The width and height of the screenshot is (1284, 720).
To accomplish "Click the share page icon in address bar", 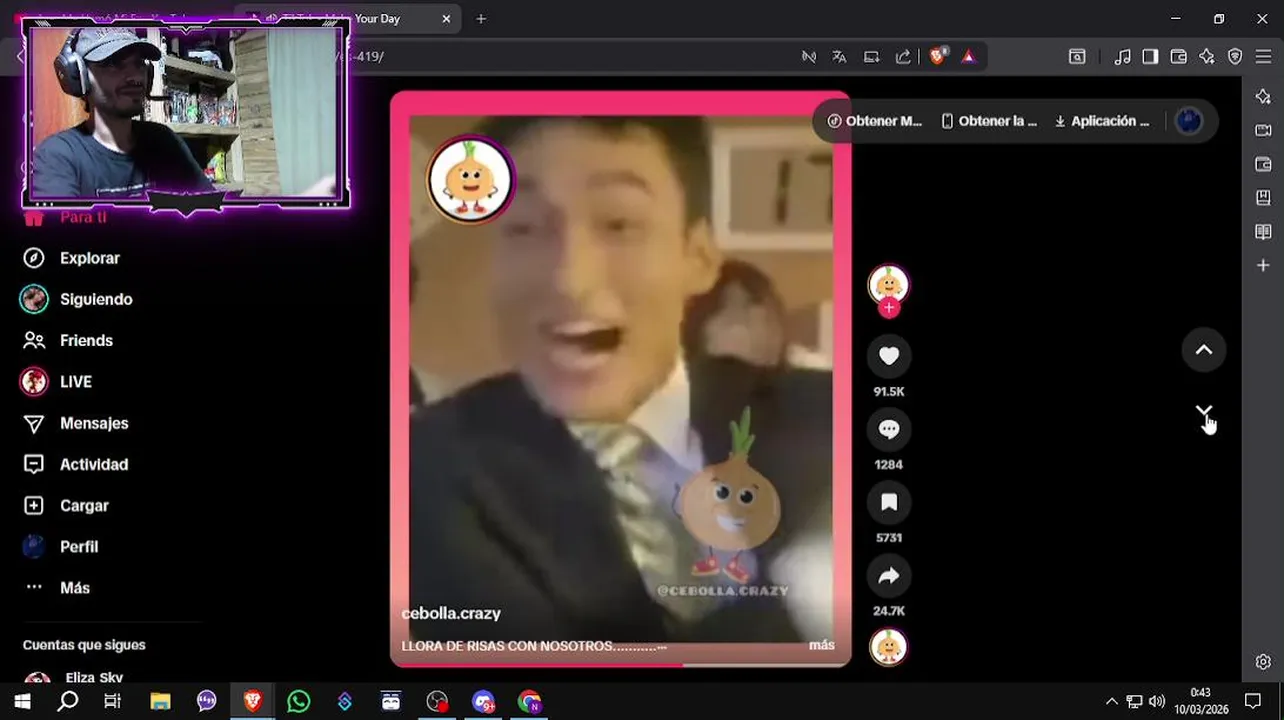I will (903, 57).
